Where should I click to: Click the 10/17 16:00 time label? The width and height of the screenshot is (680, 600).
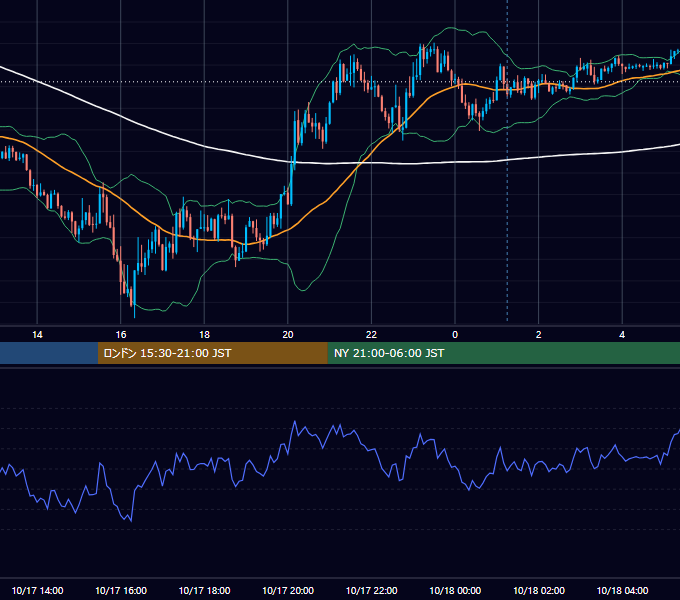121,590
